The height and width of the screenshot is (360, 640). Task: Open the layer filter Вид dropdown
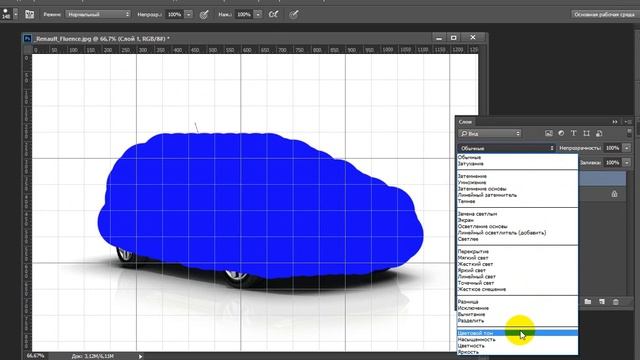[x=490, y=133]
